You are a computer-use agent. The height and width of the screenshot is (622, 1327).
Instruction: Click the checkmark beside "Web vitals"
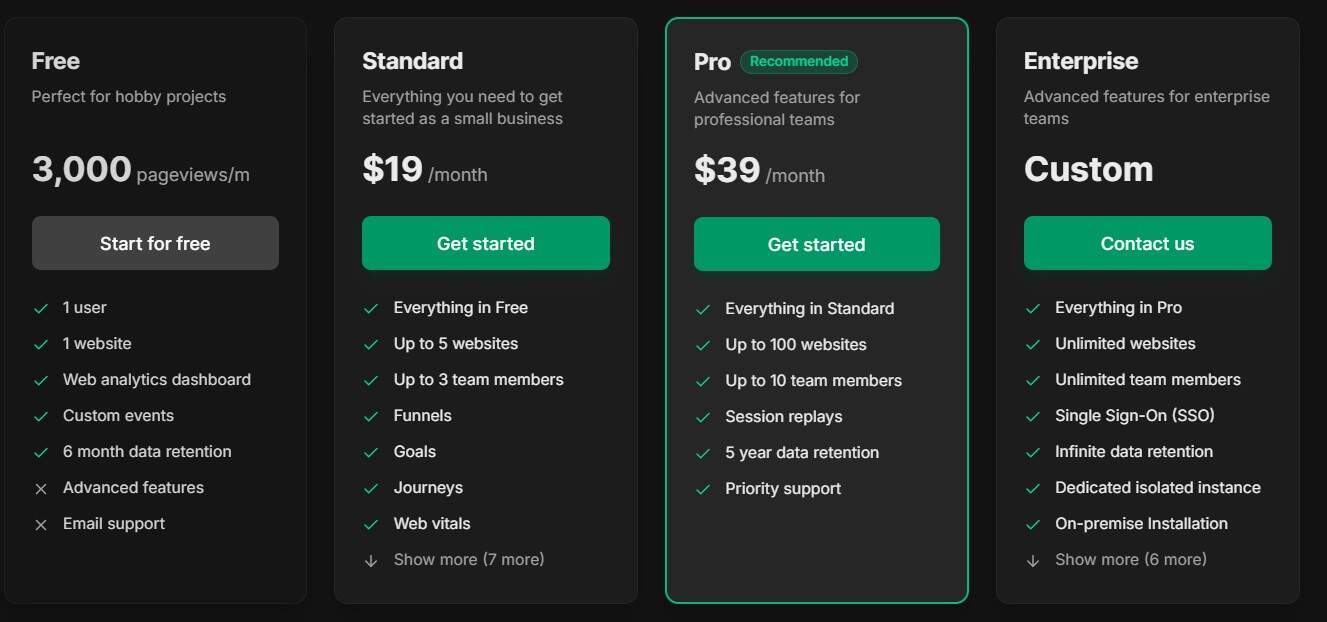[371, 523]
